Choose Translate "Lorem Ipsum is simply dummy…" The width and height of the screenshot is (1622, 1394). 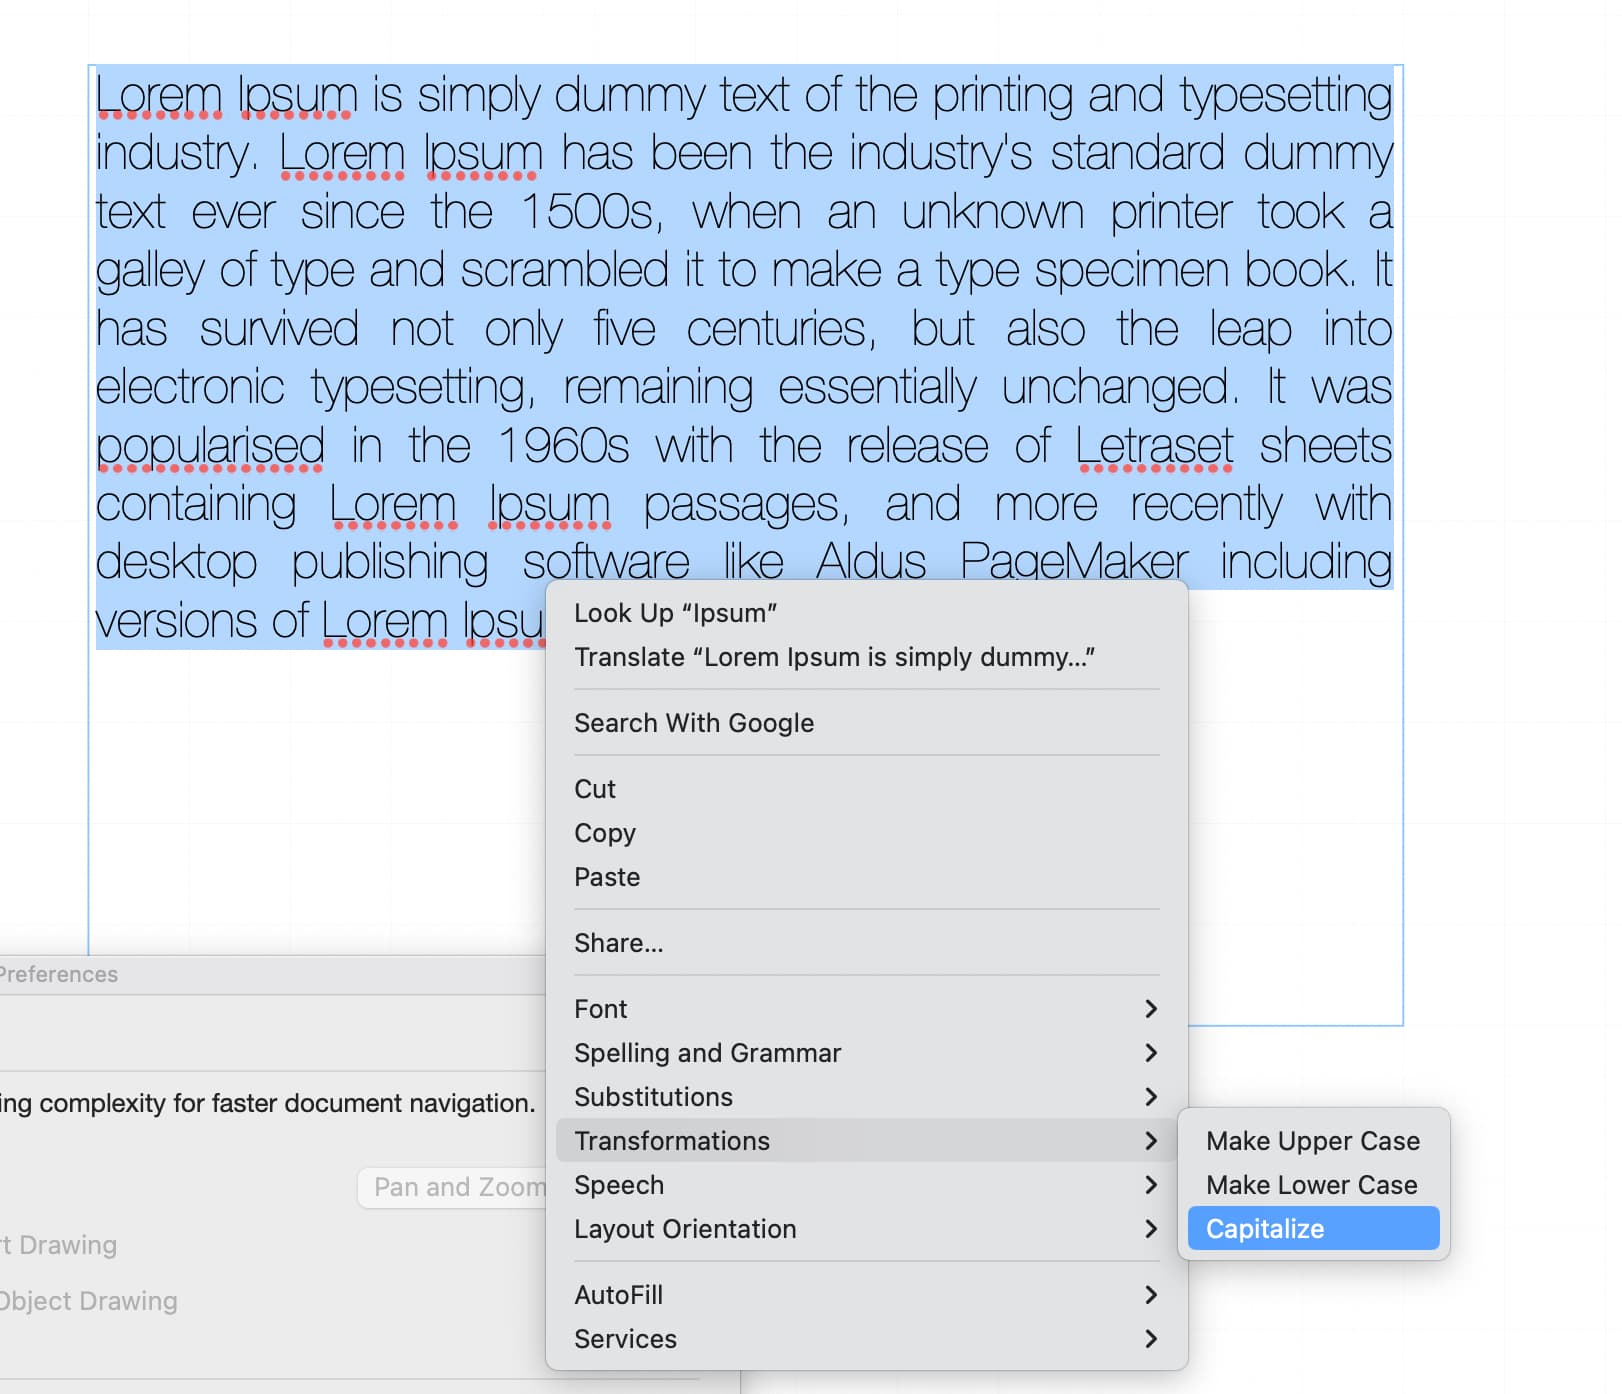coord(866,656)
